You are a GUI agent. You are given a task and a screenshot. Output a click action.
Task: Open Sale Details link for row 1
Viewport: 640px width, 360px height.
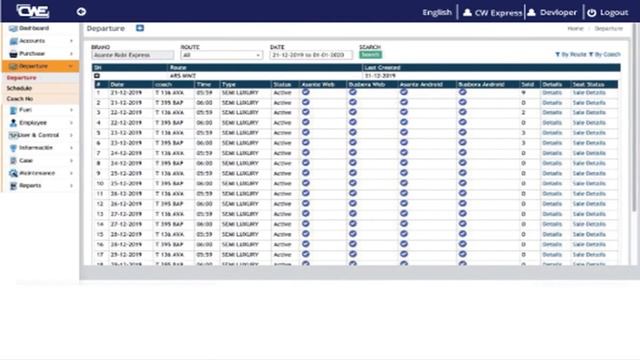[589, 93]
